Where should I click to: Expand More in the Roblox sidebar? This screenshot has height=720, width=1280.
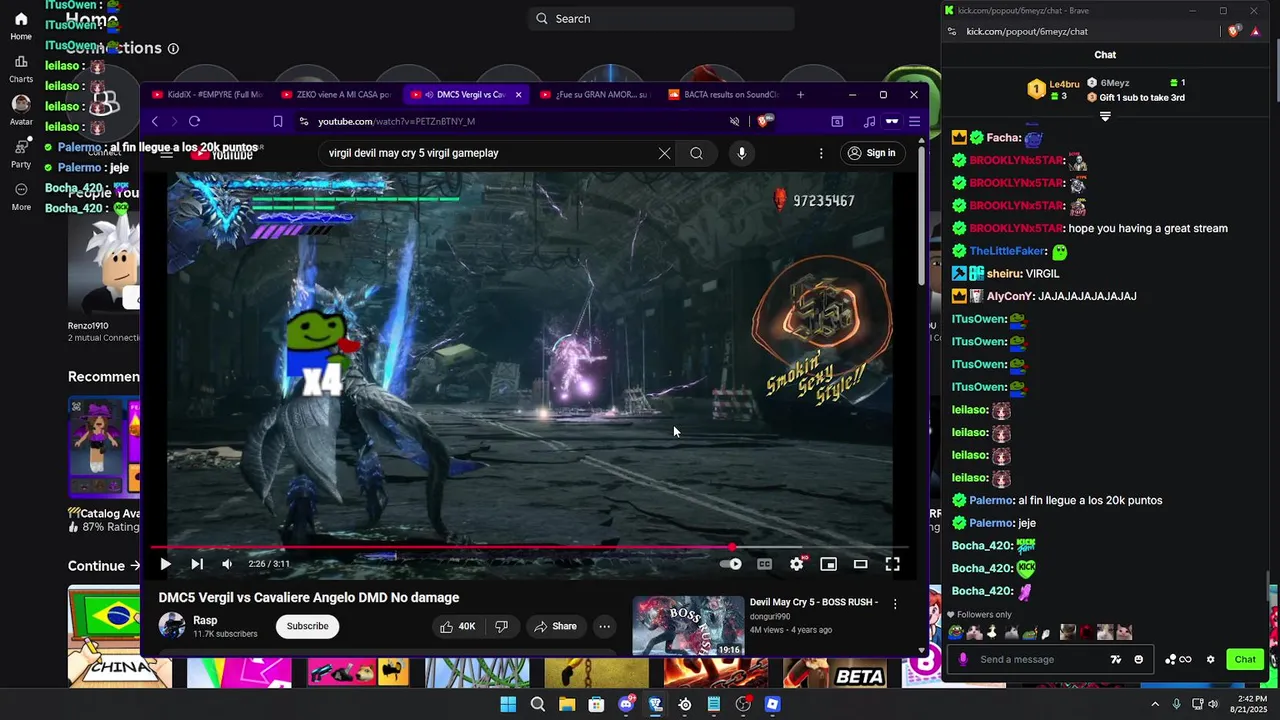(x=21, y=196)
